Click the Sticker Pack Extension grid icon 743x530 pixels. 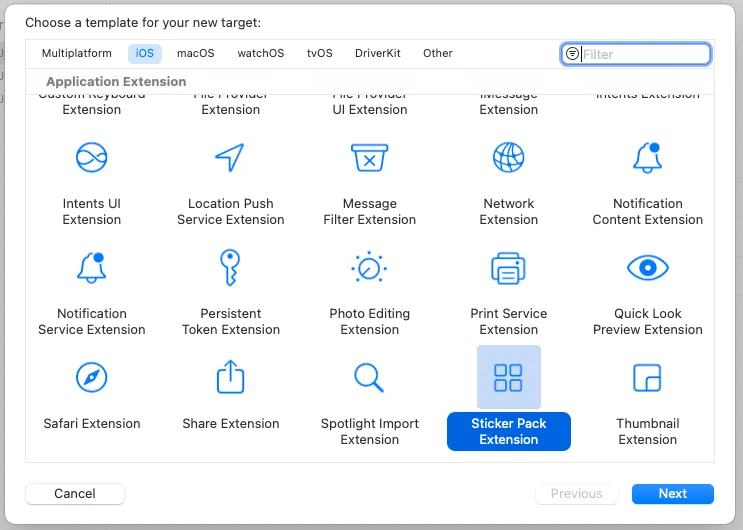pyautogui.click(x=508, y=377)
